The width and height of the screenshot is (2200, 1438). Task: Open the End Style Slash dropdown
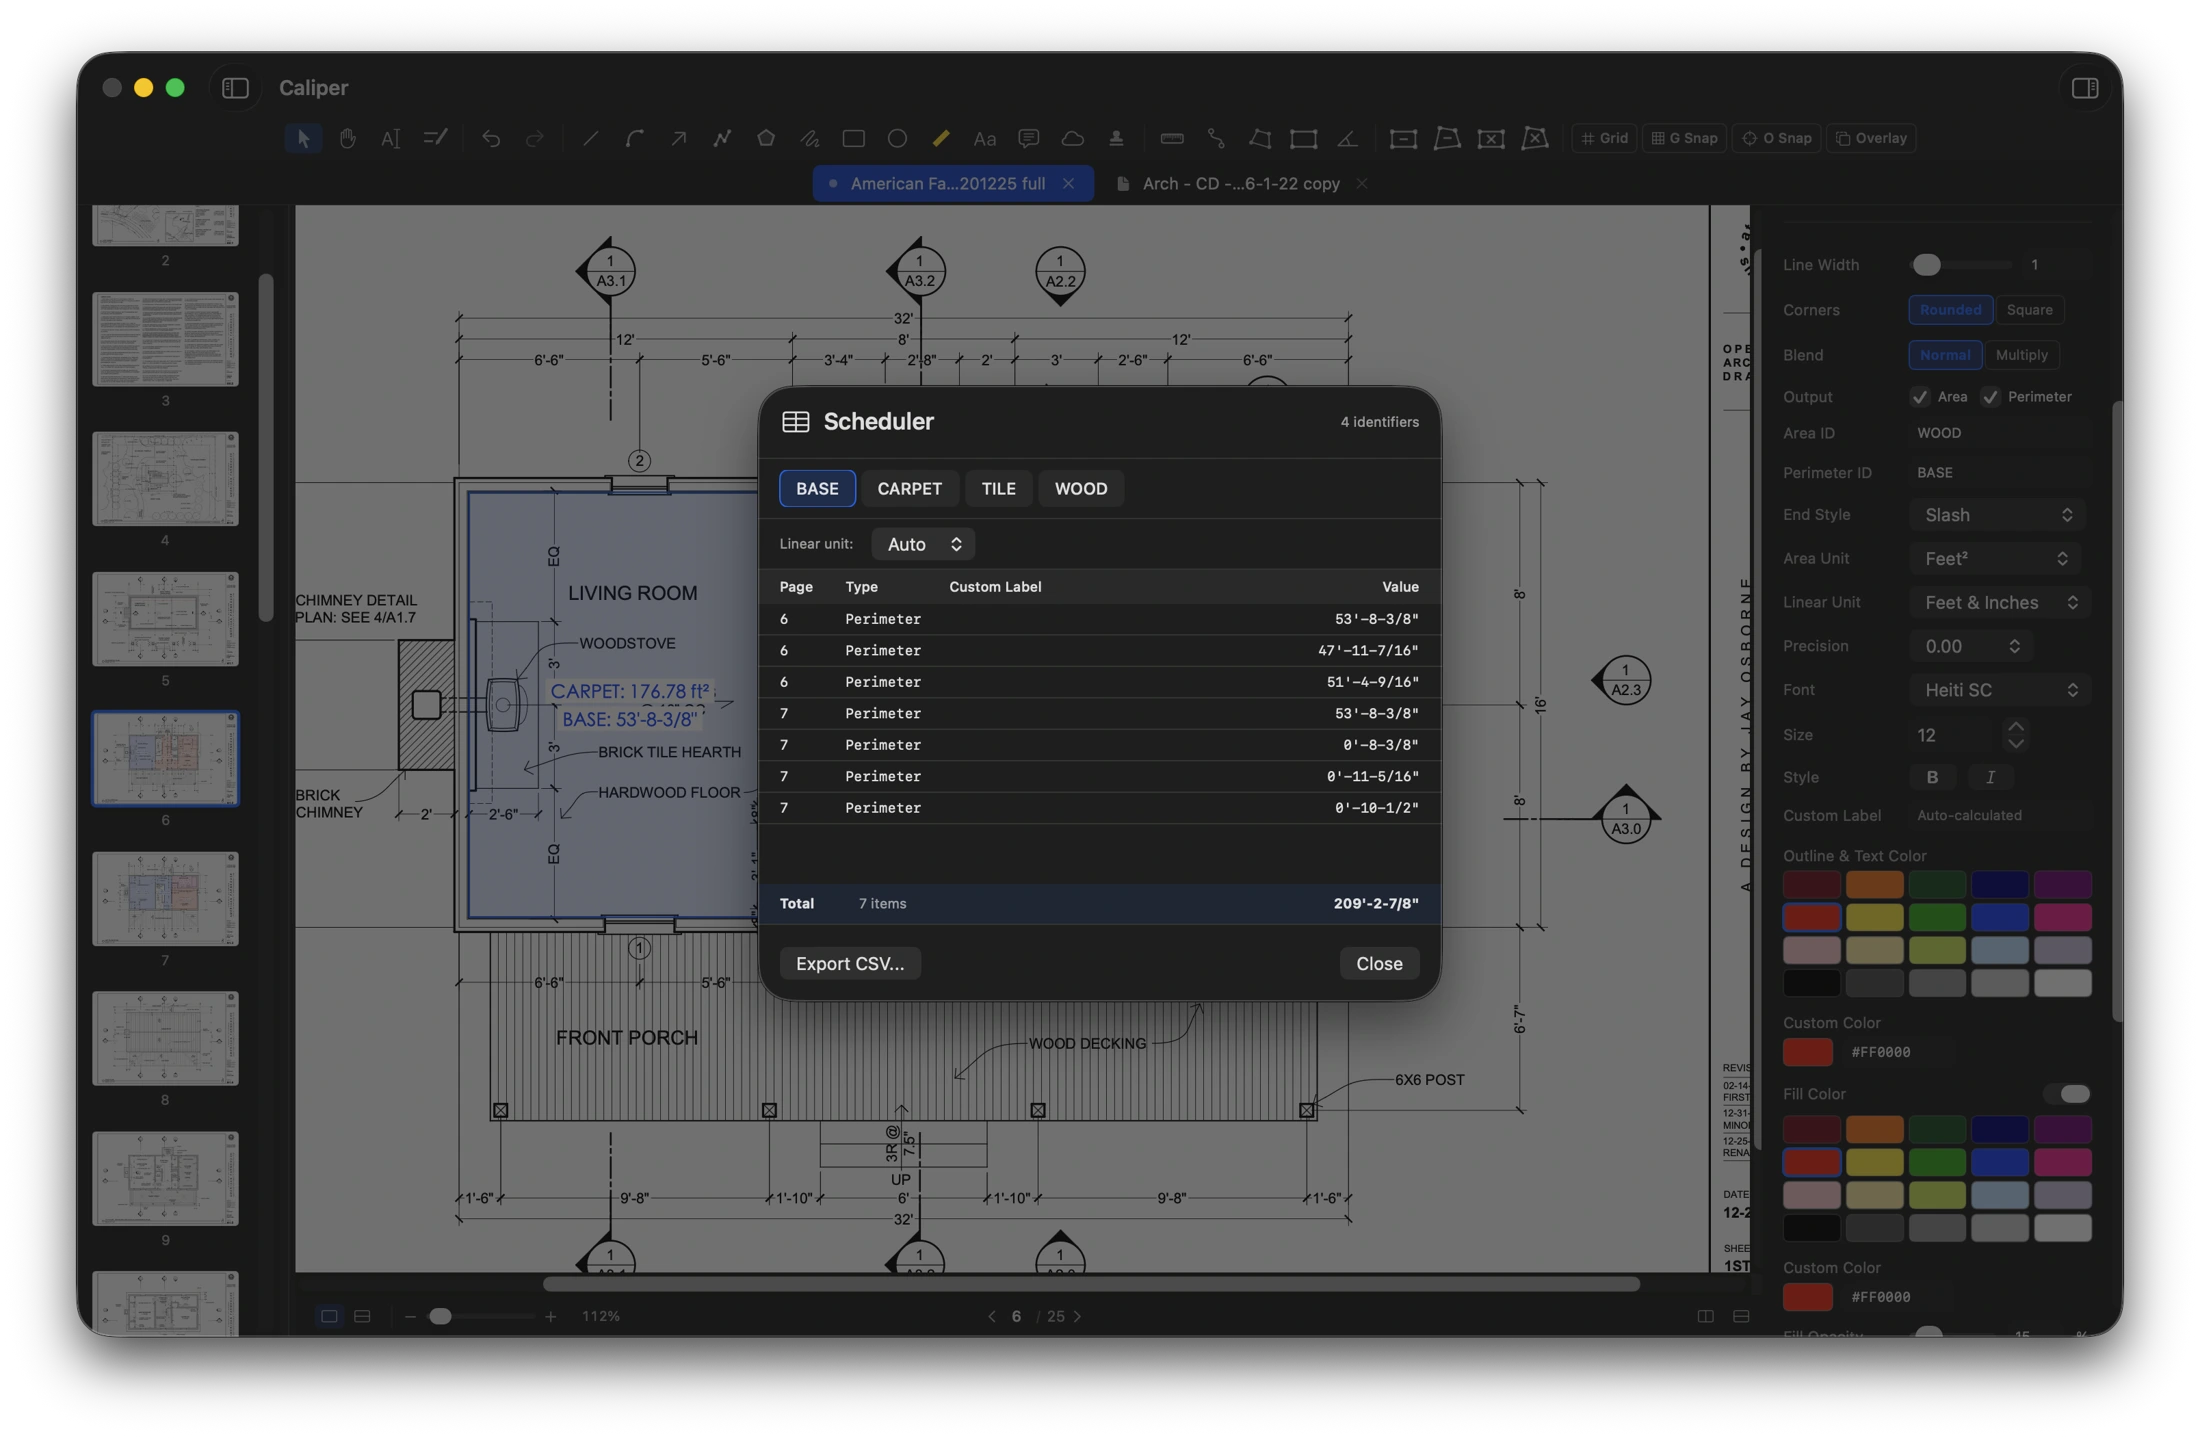point(1997,515)
